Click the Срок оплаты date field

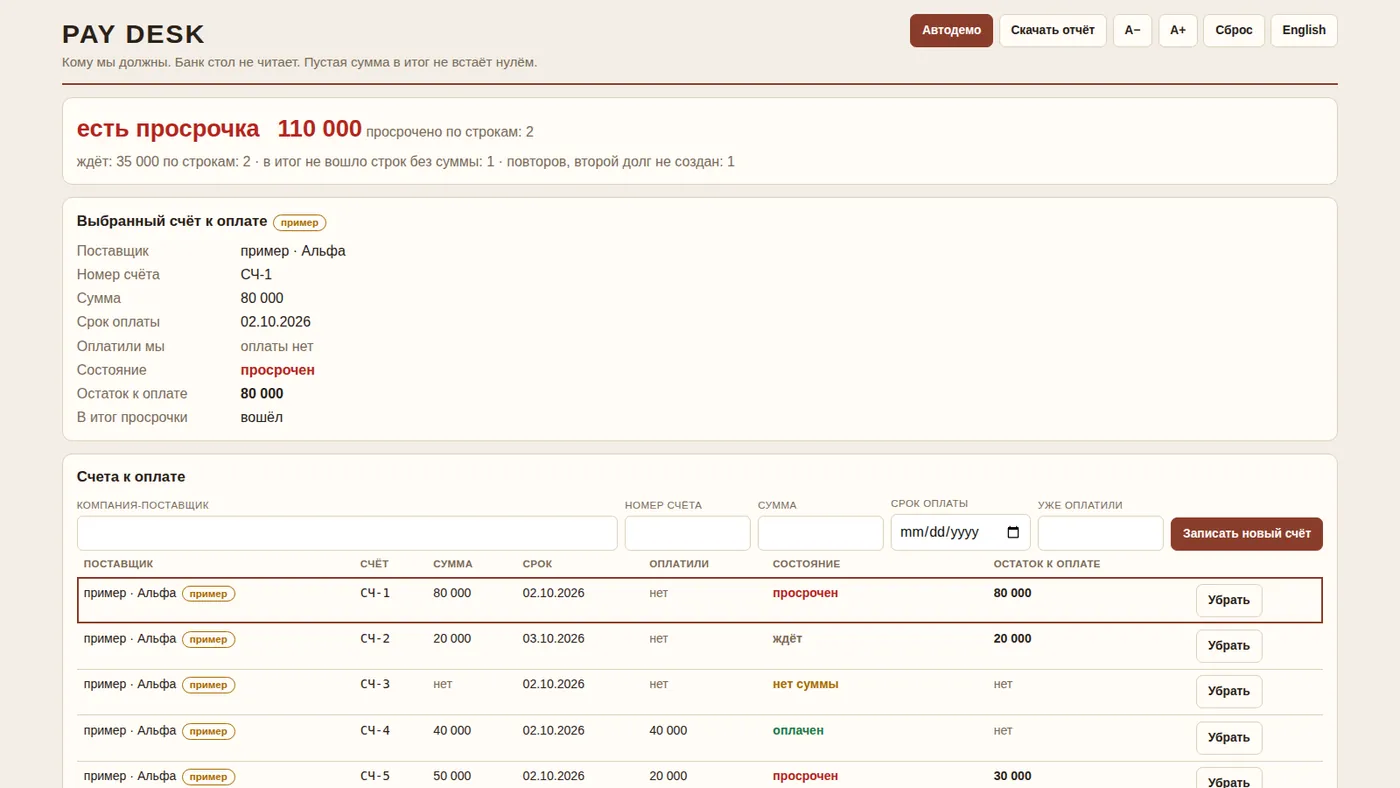coord(961,533)
